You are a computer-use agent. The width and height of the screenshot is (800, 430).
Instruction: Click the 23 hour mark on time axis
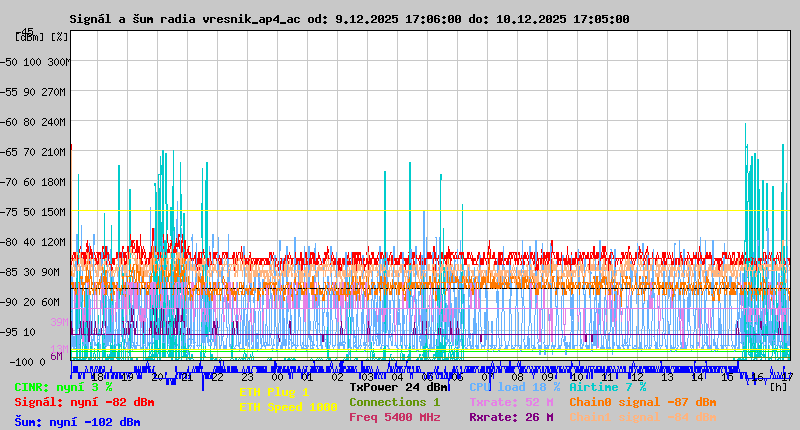click(247, 376)
